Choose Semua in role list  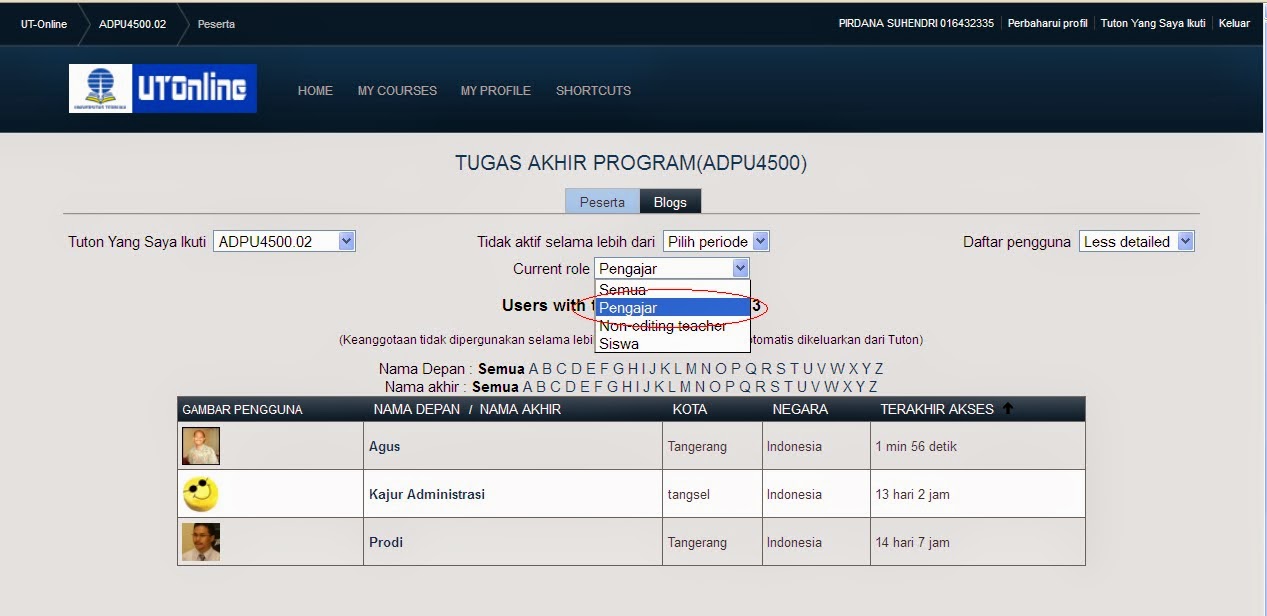(672, 290)
